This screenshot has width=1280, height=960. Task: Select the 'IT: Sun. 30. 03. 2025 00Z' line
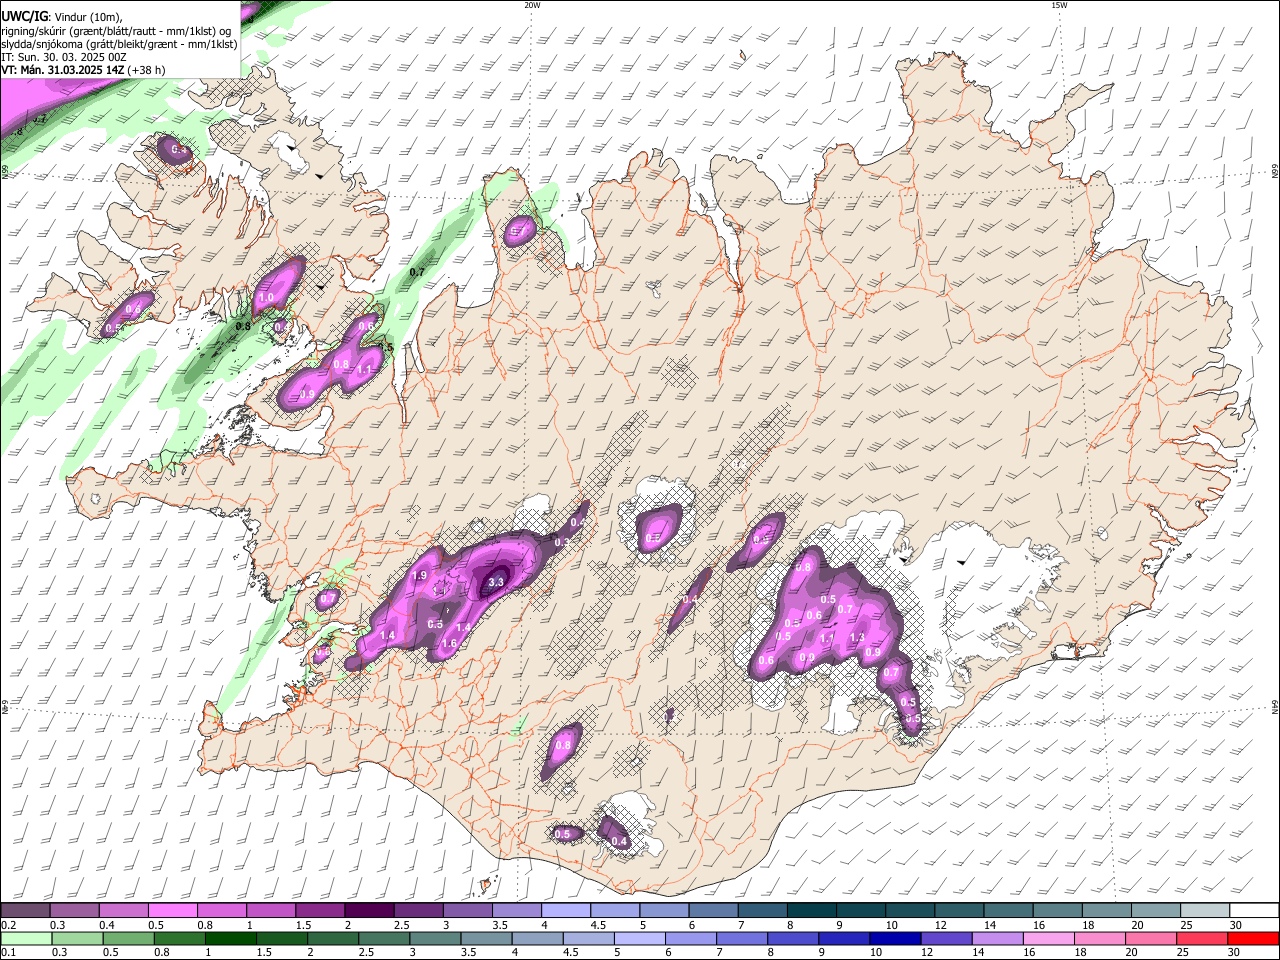point(63,57)
